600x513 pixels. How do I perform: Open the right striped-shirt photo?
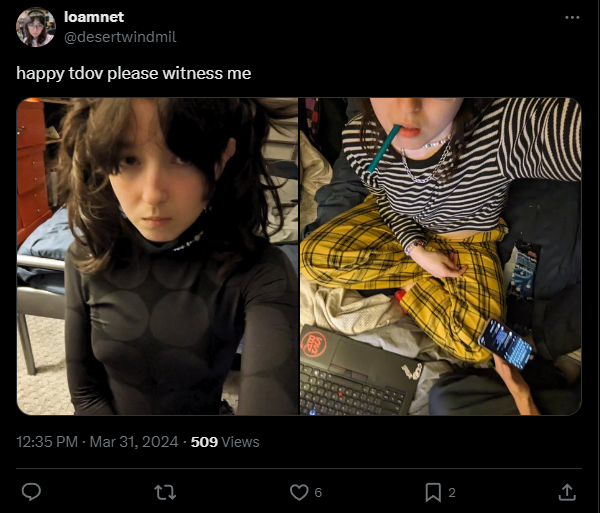pyautogui.click(x=440, y=256)
